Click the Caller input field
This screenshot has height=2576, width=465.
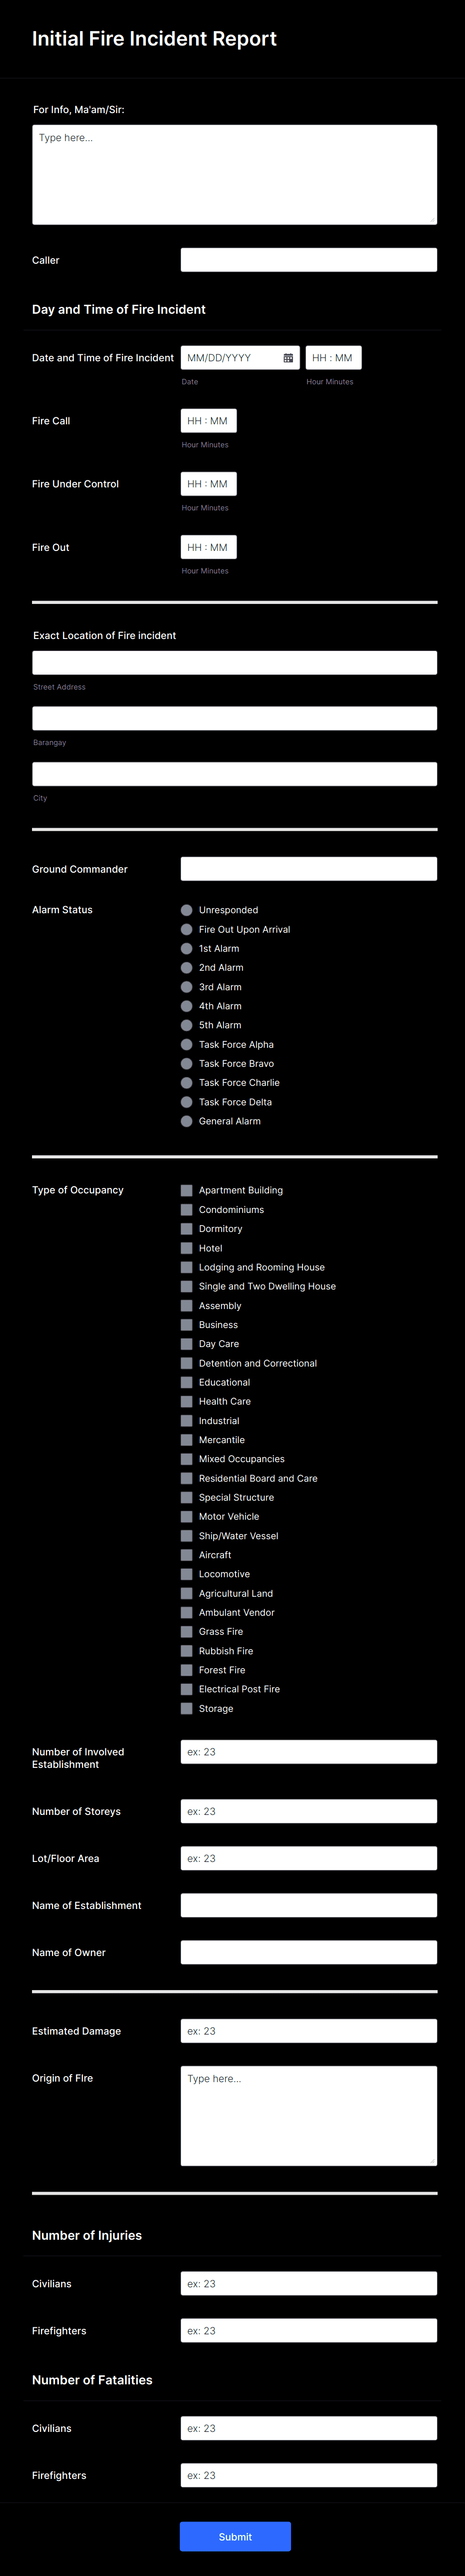click(308, 259)
